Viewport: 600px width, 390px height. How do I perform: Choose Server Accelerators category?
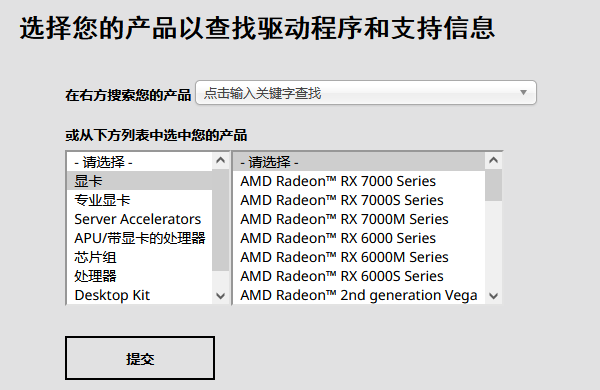tap(139, 219)
